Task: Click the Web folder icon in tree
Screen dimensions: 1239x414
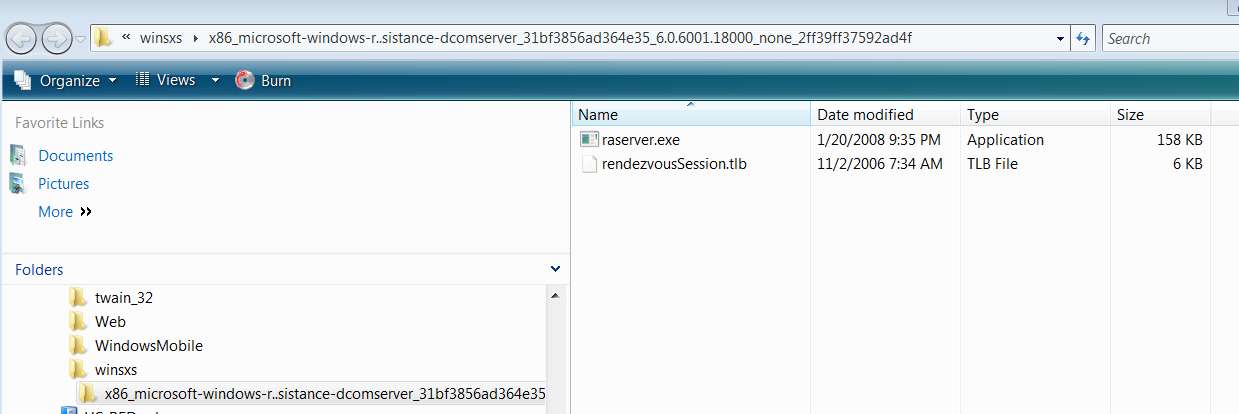Action: pyautogui.click(x=79, y=321)
